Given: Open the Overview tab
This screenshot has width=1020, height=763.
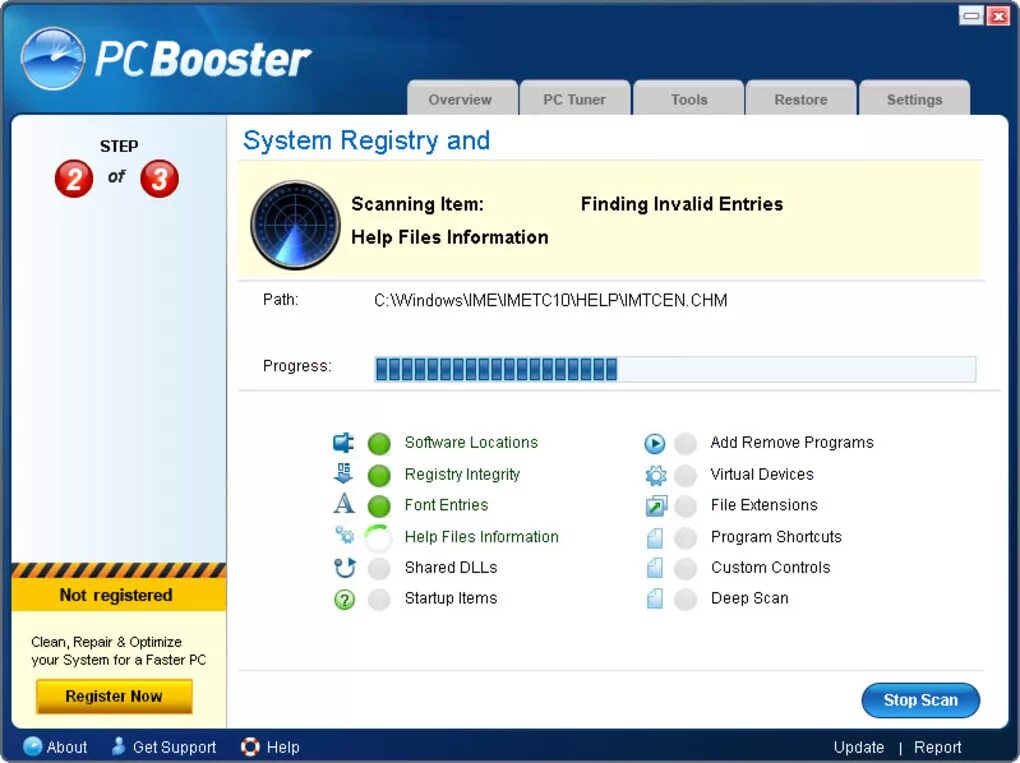Looking at the screenshot, I should point(463,98).
